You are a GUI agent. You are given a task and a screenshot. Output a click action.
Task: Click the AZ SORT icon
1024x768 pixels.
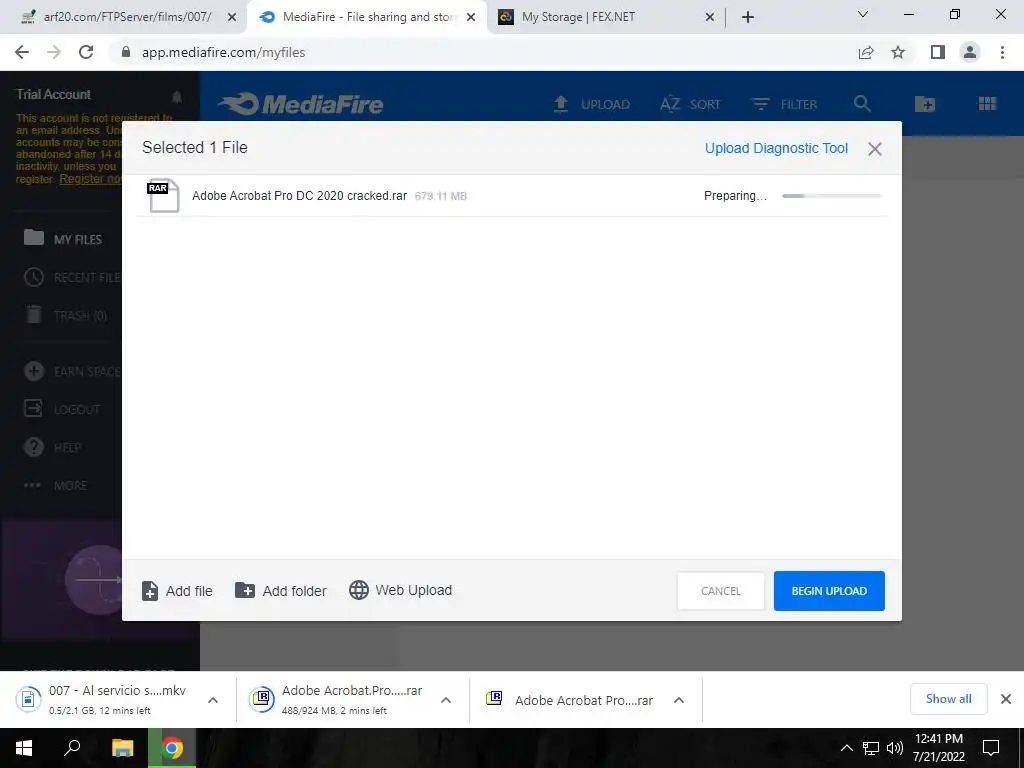670,104
